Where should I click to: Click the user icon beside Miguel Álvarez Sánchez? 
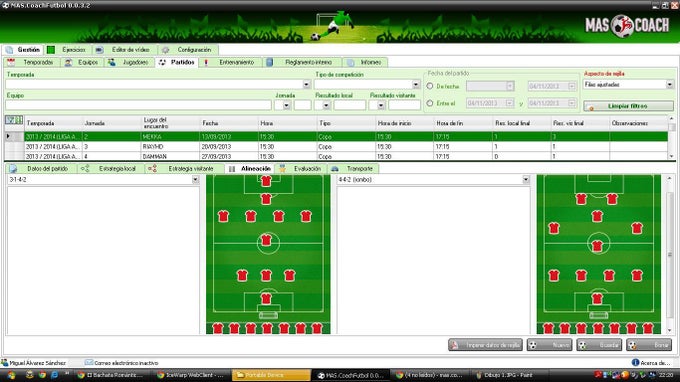pos(5,362)
